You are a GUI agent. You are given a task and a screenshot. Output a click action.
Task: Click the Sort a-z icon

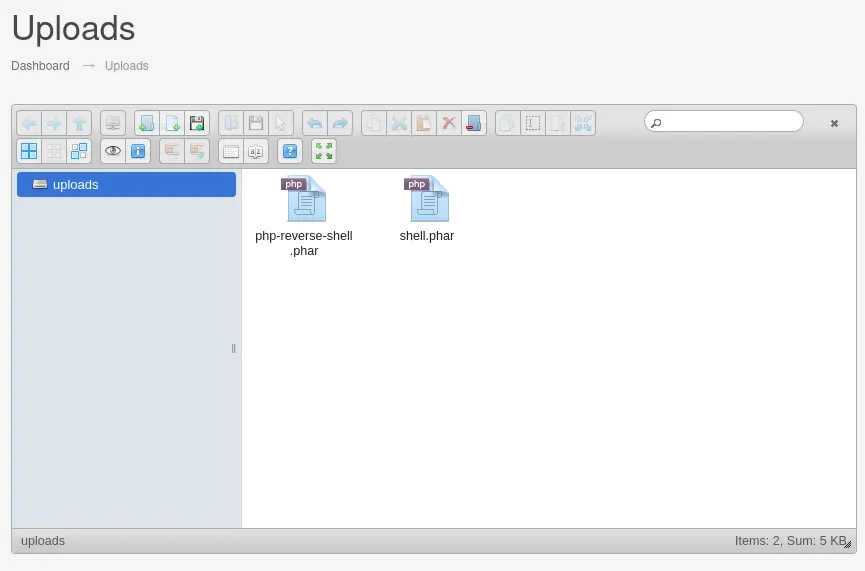pyautogui.click(x=255, y=151)
